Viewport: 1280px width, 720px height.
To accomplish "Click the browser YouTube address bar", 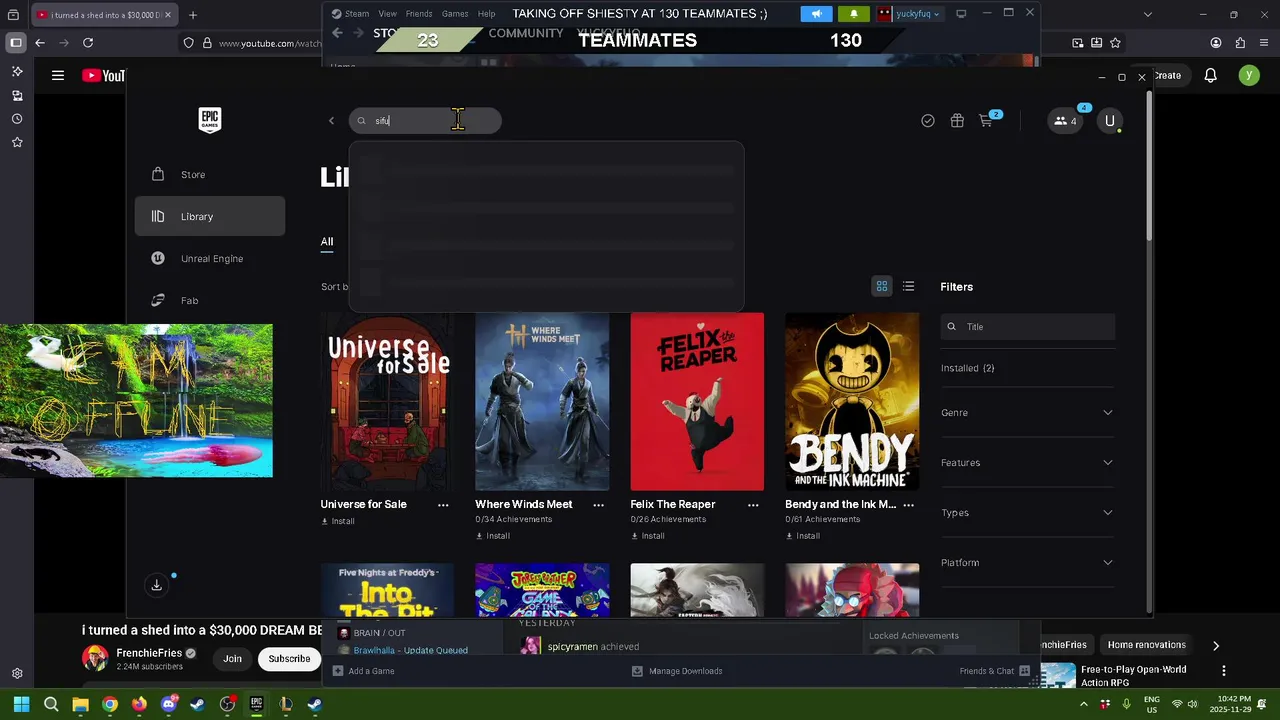I will pyautogui.click(x=270, y=43).
